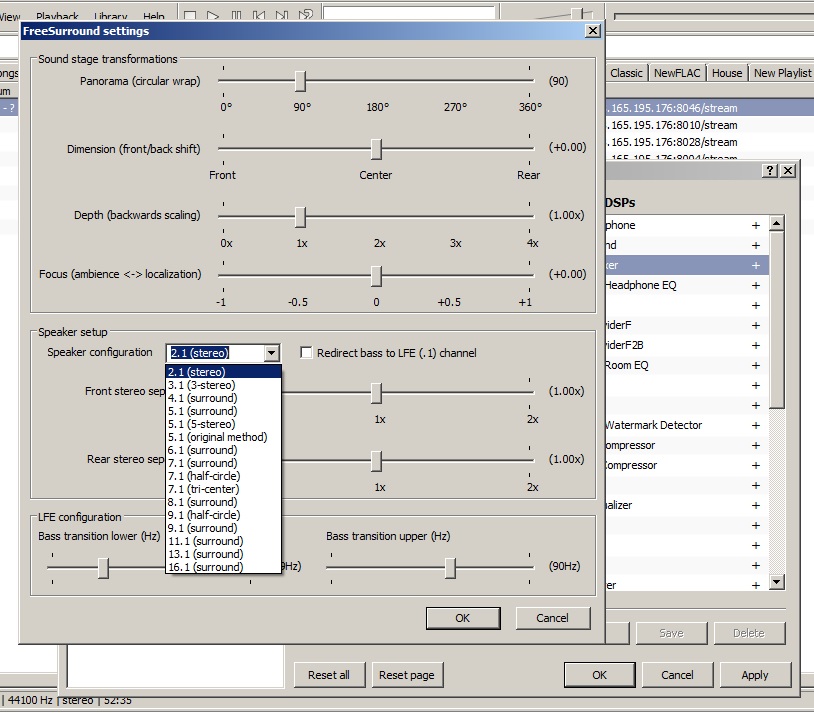Screen dimensions: 814x713
Task: Add Headphone EQ DSP with plus icon
Action: click(756, 285)
